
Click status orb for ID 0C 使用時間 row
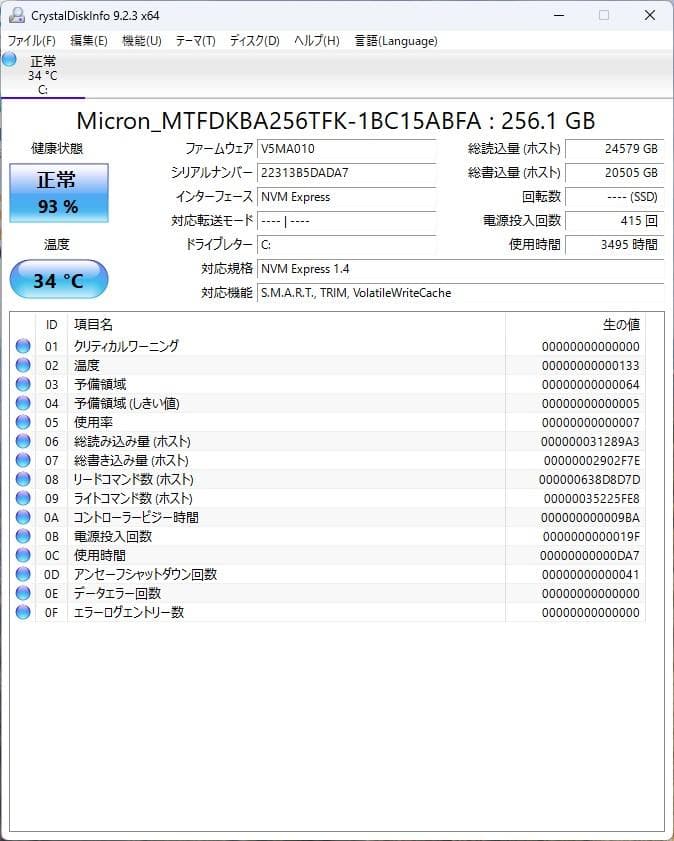[23, 555]
